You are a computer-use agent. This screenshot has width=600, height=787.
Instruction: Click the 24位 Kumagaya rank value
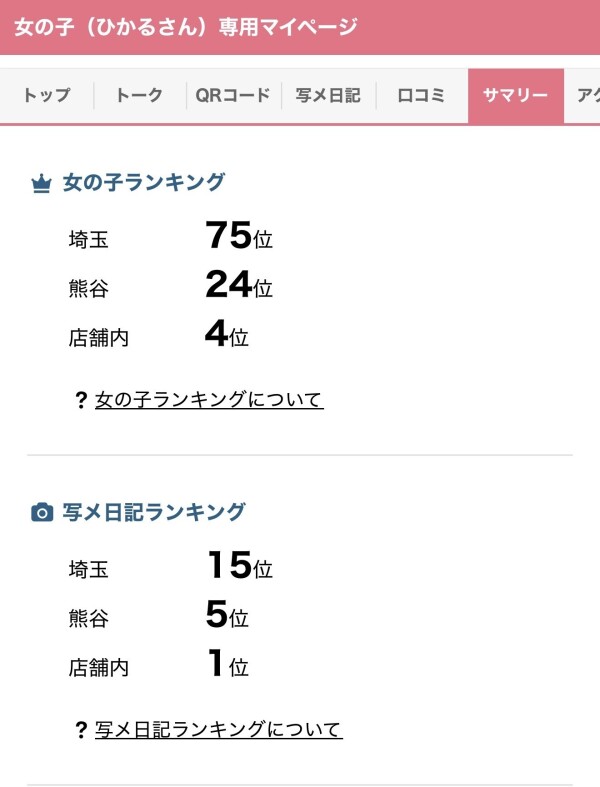(x=238, y=286)
